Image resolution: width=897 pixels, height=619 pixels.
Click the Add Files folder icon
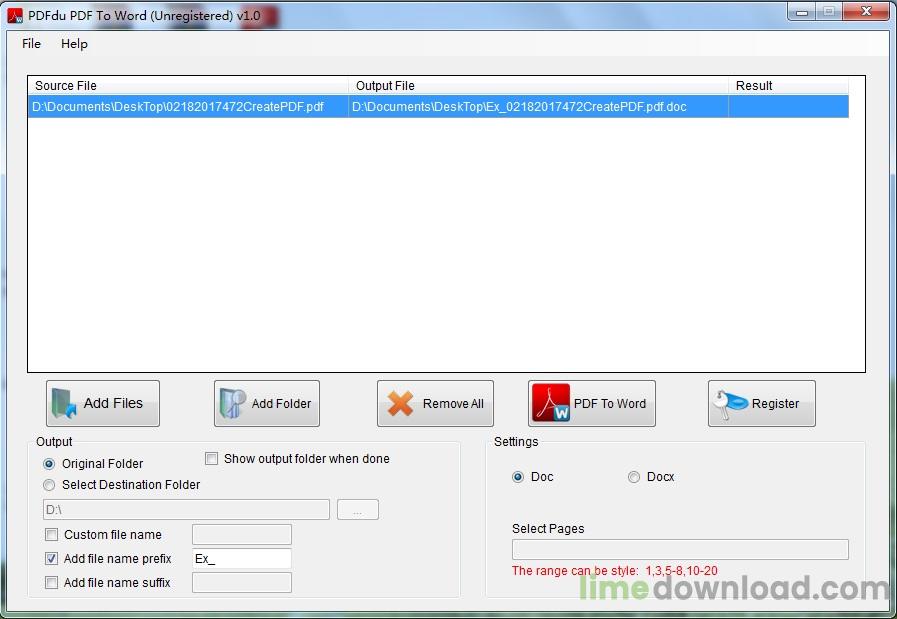coord(64,403)
